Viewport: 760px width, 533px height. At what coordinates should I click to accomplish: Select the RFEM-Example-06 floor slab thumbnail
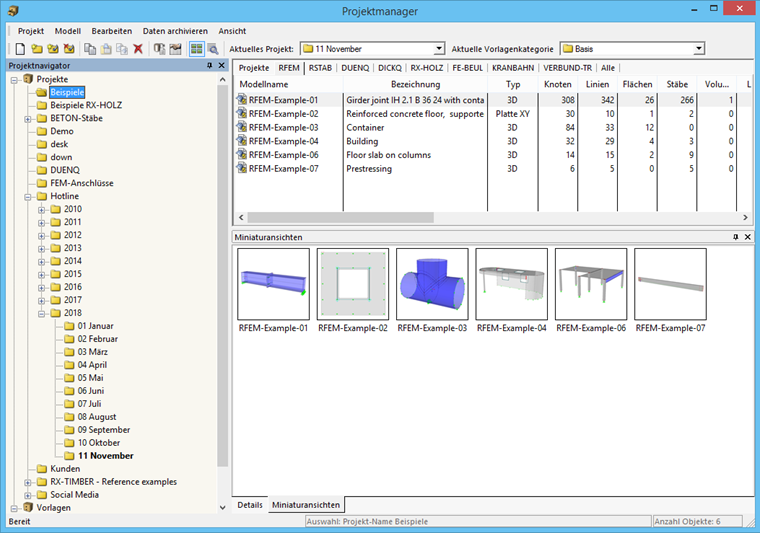coord(591,284)
